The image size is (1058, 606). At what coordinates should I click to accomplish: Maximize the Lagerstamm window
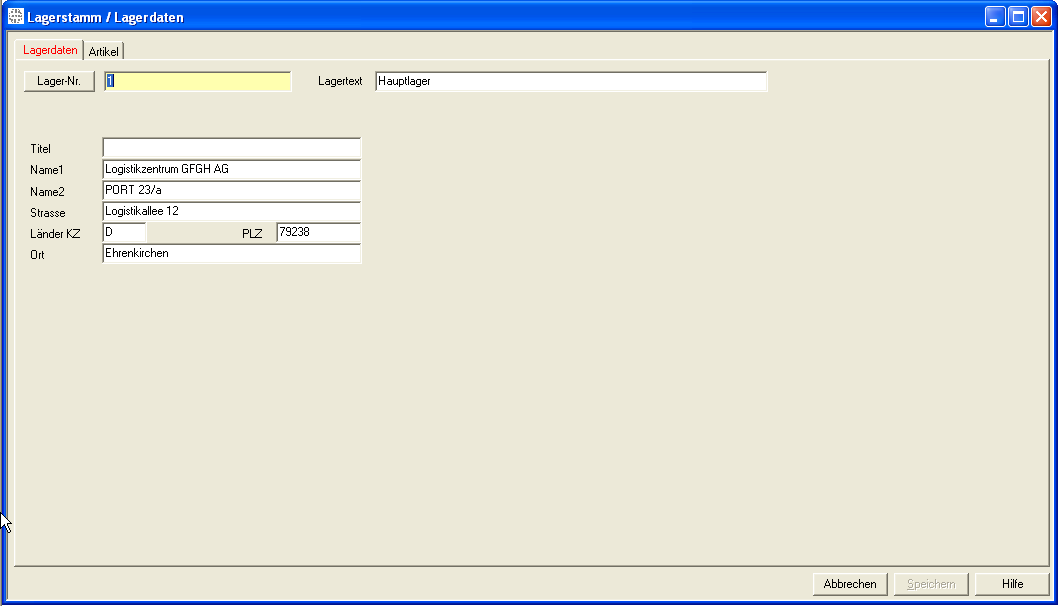point(1018,16)
